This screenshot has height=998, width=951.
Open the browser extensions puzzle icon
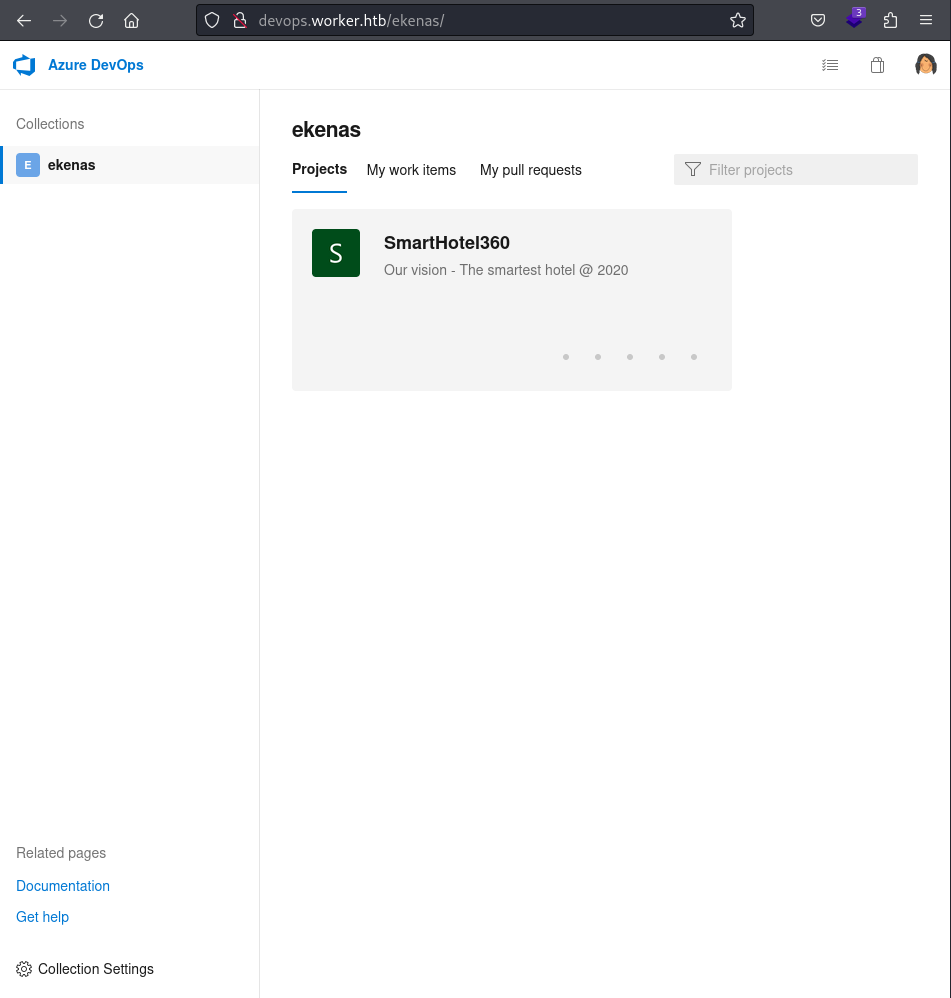pos(891,20)
